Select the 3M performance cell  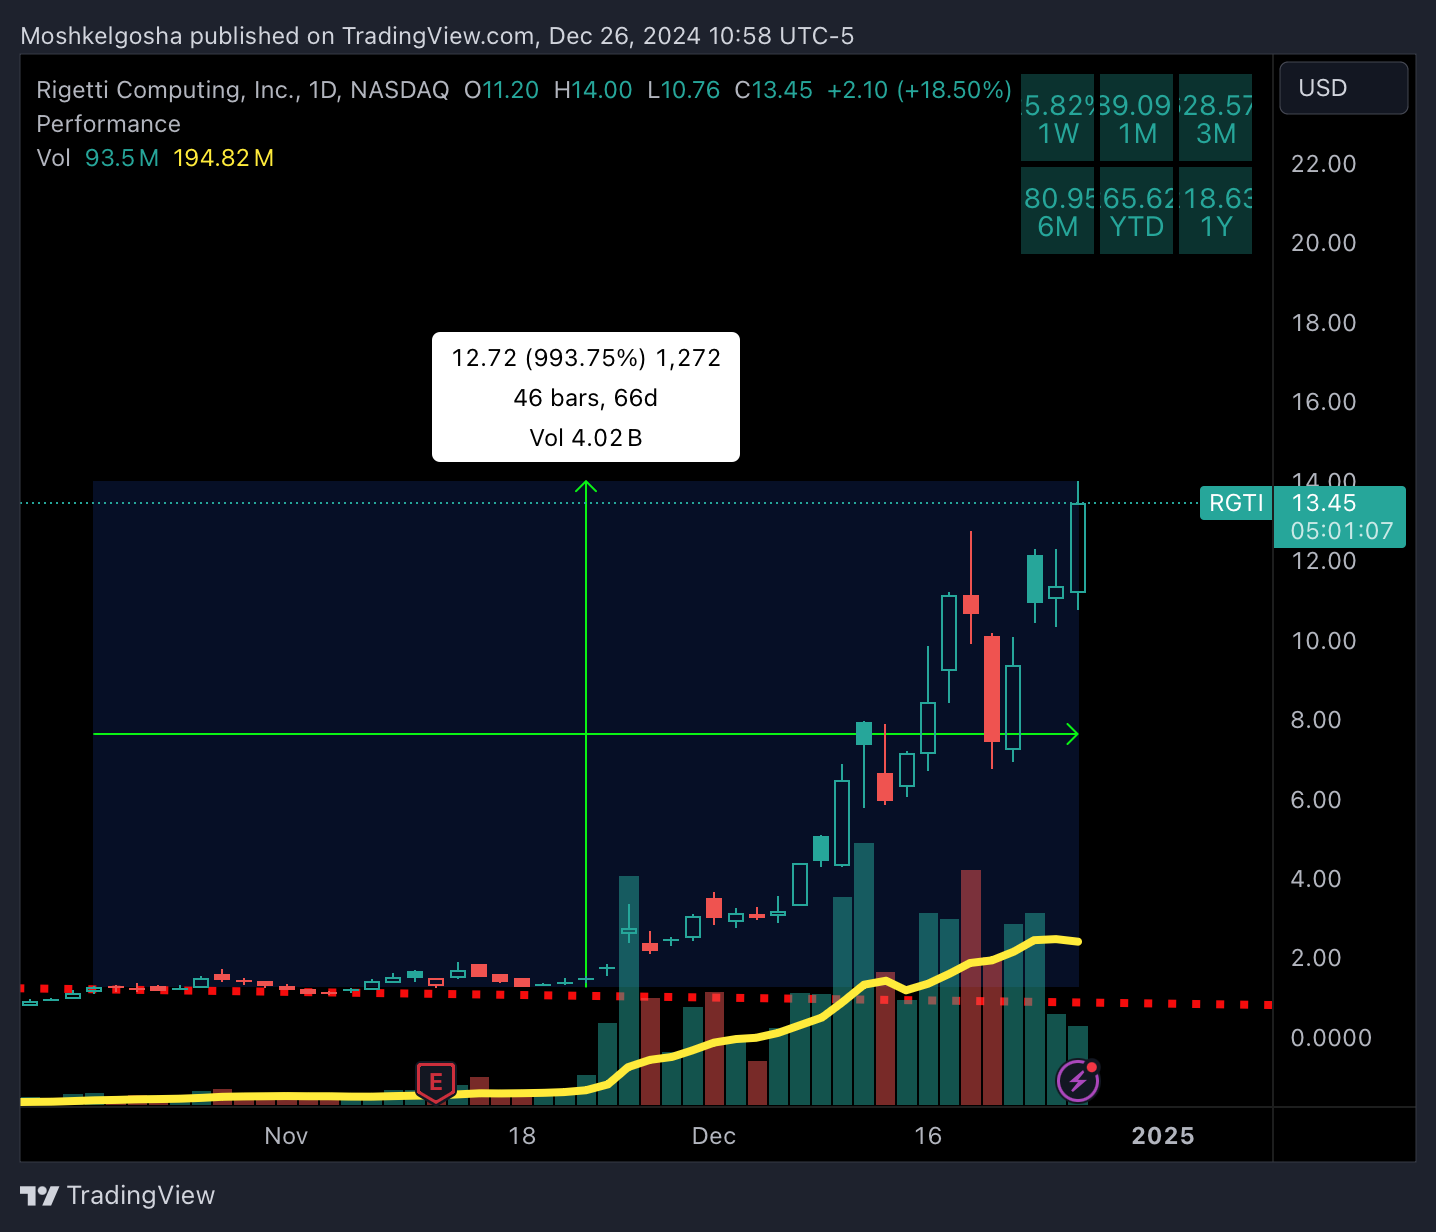click(x=1215, y=118)
